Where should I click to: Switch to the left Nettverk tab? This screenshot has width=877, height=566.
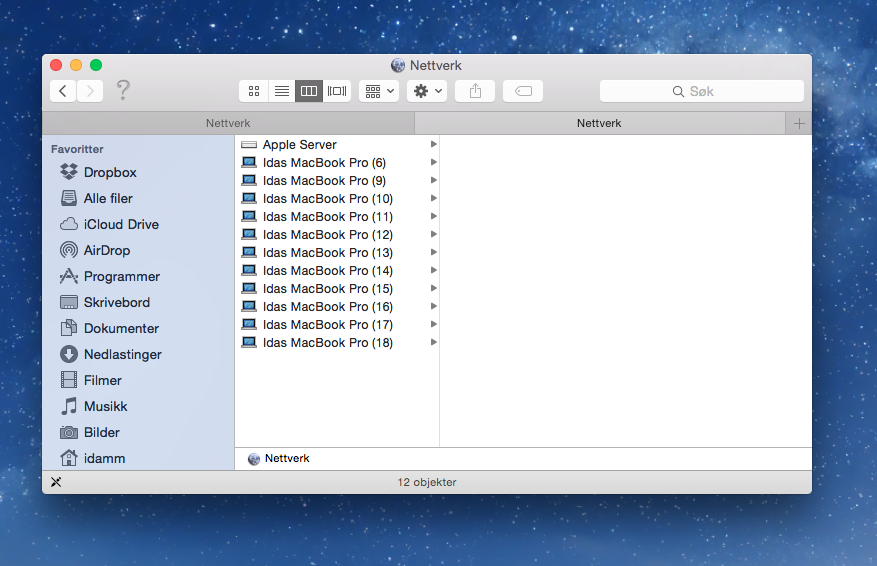228,123
